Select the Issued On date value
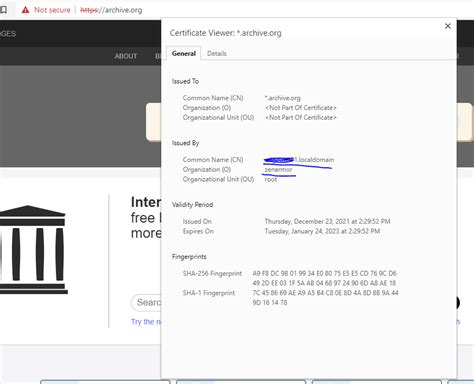This screenshot has width=474, height=384. click(327, 221)
